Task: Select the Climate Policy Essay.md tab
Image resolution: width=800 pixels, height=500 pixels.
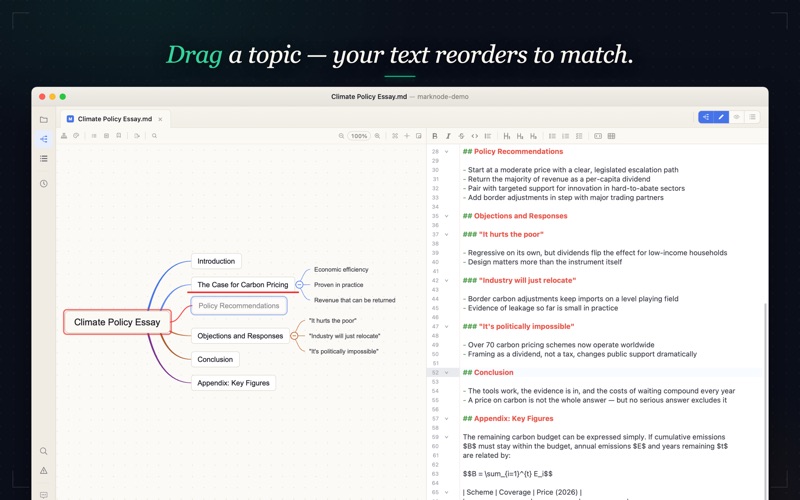Action: pos(115,119)
